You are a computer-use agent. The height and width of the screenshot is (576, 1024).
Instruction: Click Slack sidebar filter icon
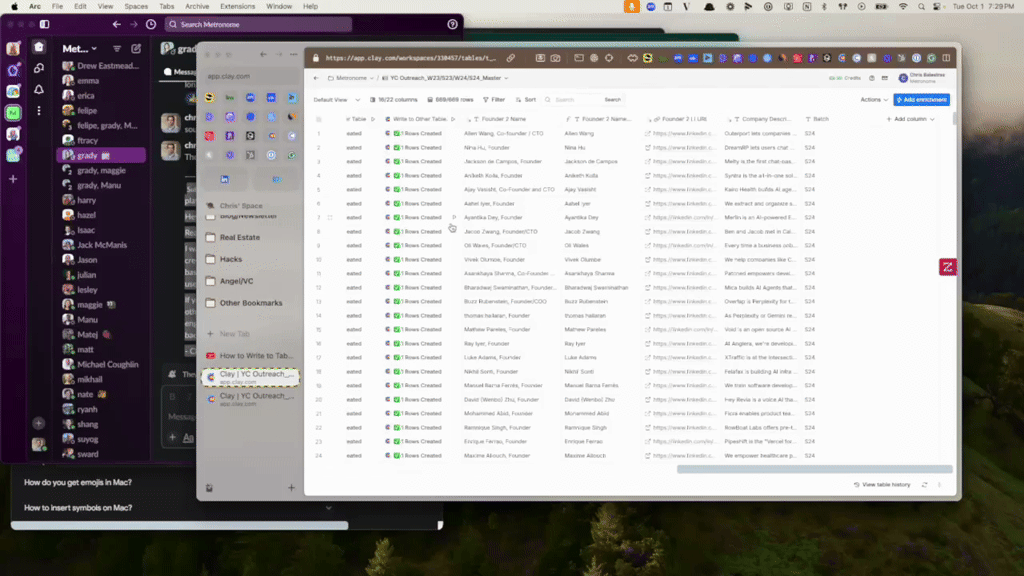[x=117, y=48]
